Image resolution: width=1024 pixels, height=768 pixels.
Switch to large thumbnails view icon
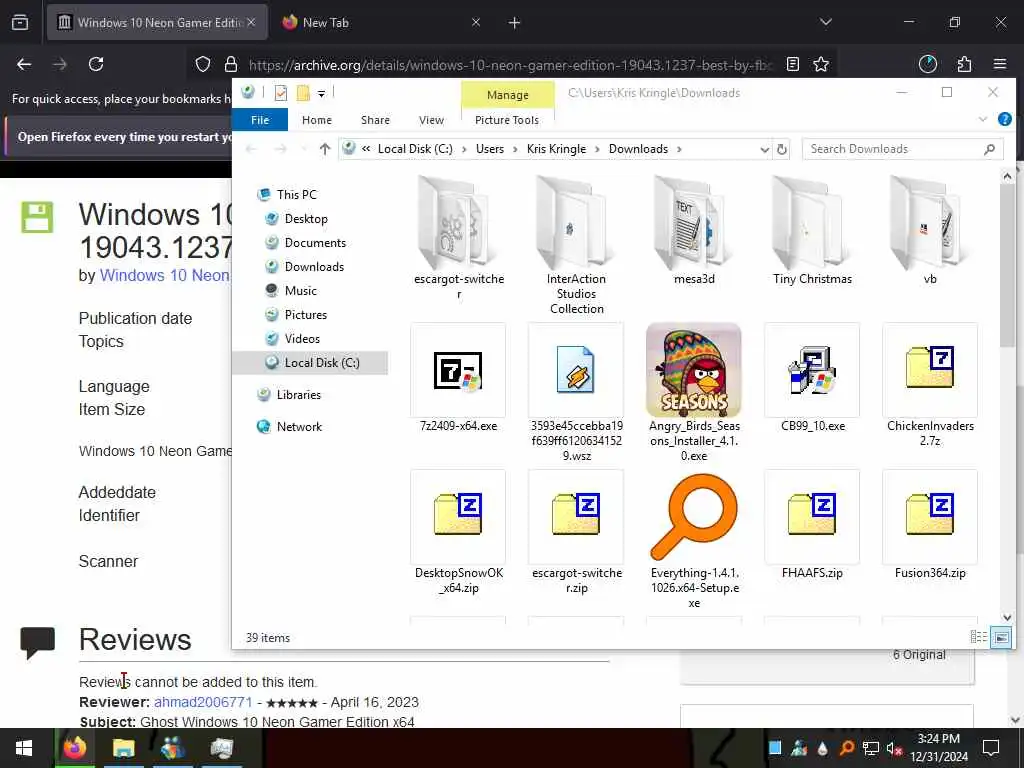pos(1000,637)
